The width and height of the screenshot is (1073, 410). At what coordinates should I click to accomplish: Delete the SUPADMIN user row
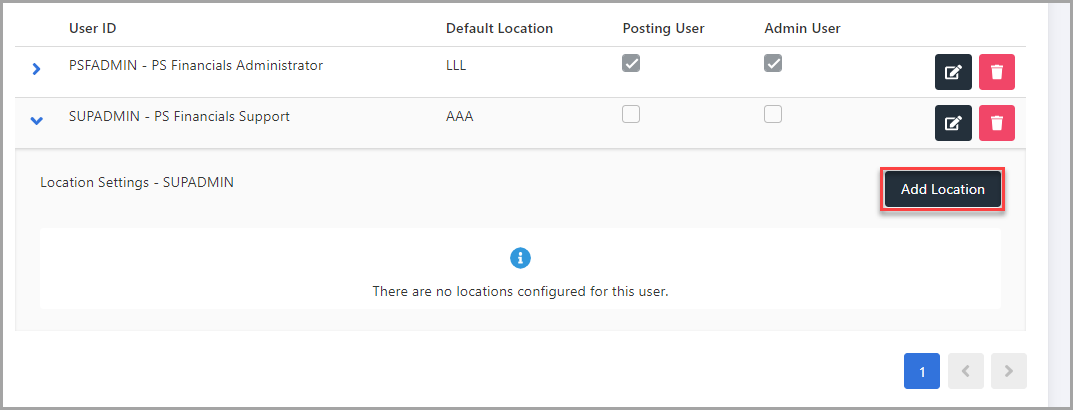(996, 123)
